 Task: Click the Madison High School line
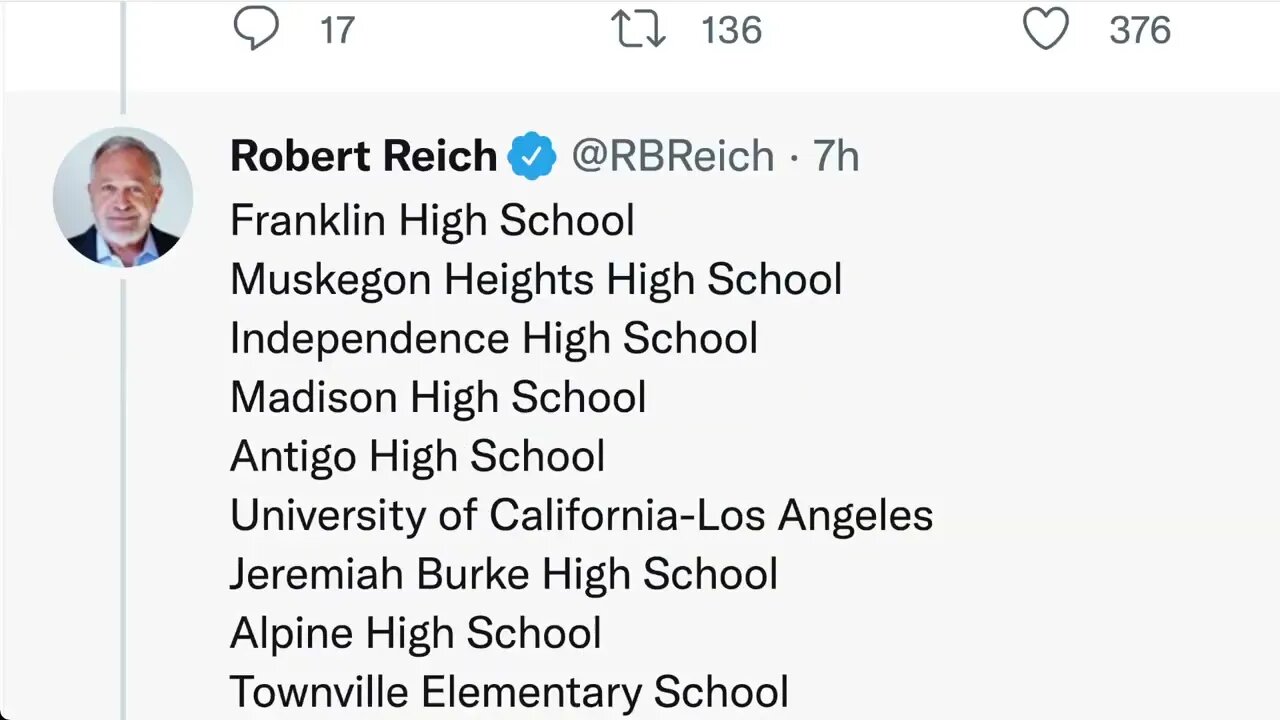[438, 397]
